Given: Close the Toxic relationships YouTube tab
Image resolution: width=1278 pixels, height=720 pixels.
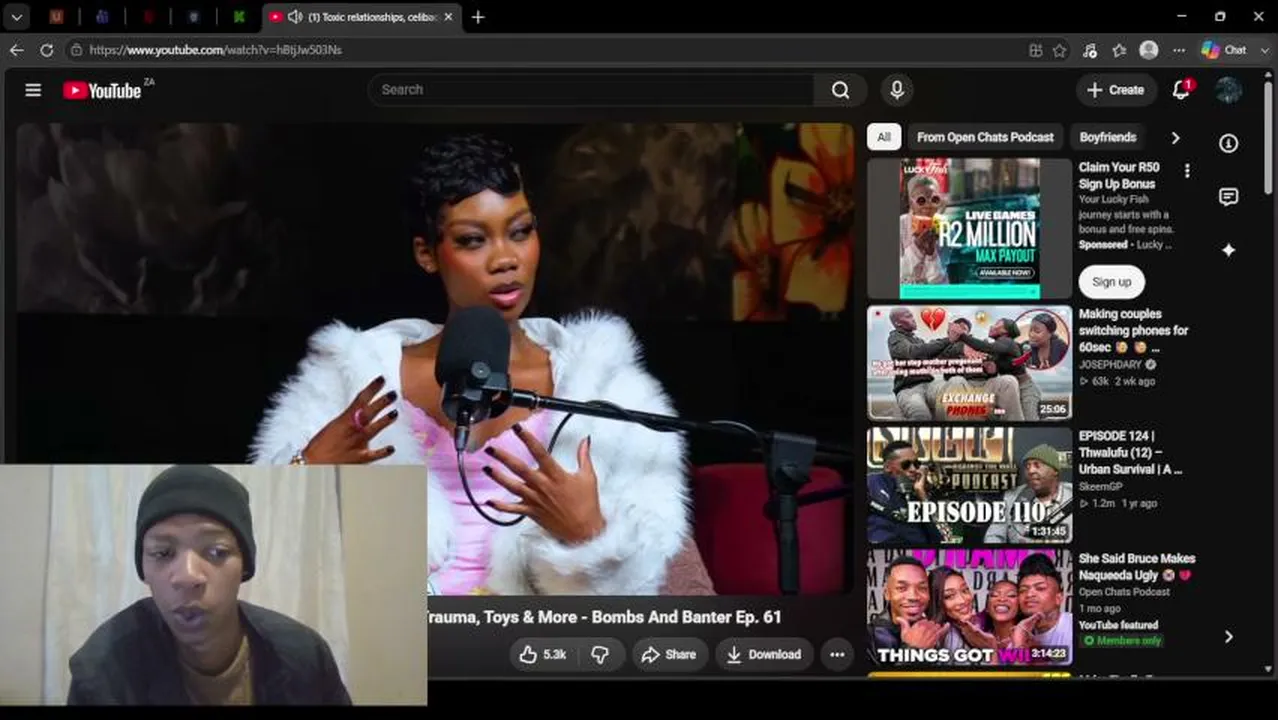Looking at the screenshot, I should pyautogui.click(x=448, y=17).
